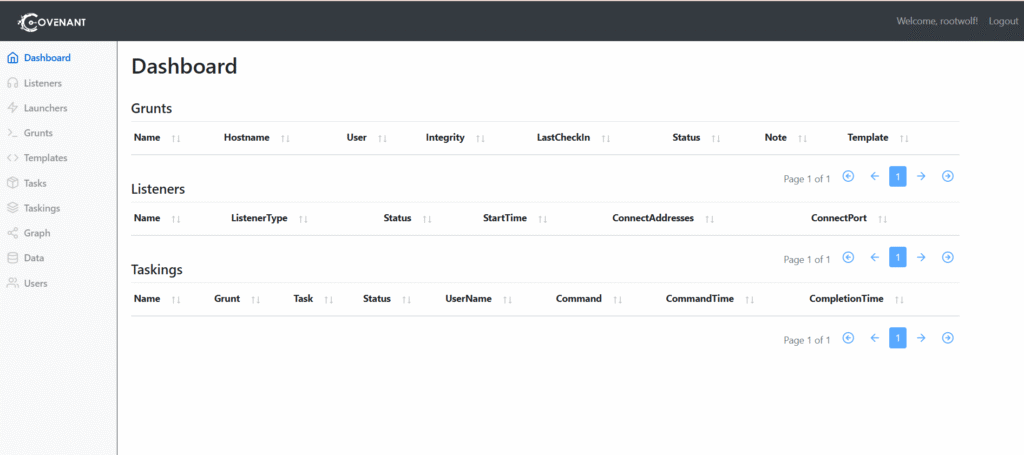Click the Taskings stacked layers icon

(x=12, y=208)
